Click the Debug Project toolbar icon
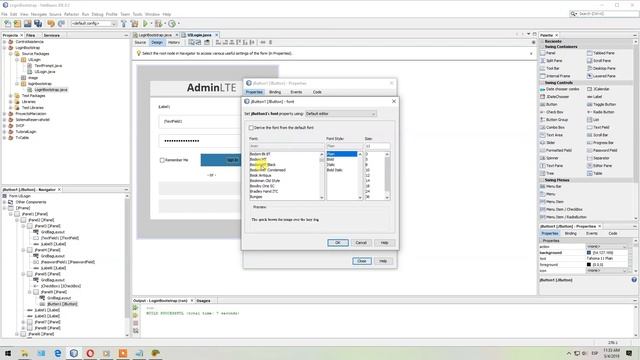This screenshot has width=640, height=360. click(x=158, y=24)
